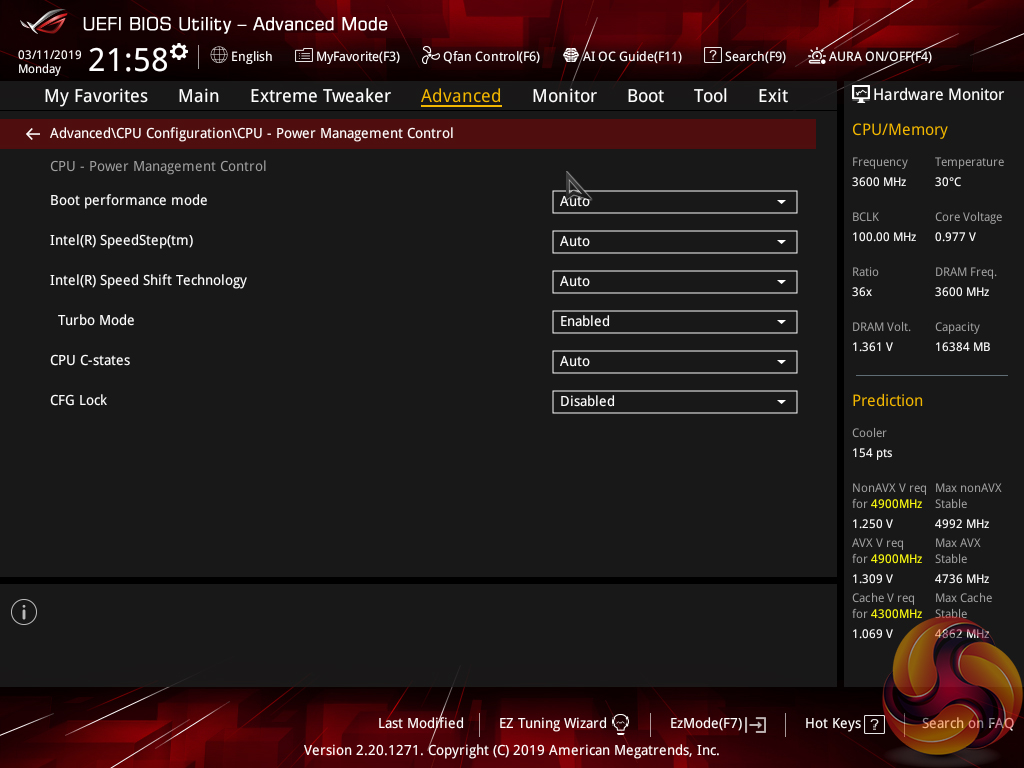Click Last Modified button
This screenshot has width=1024, height=768.
click(421, 723)
